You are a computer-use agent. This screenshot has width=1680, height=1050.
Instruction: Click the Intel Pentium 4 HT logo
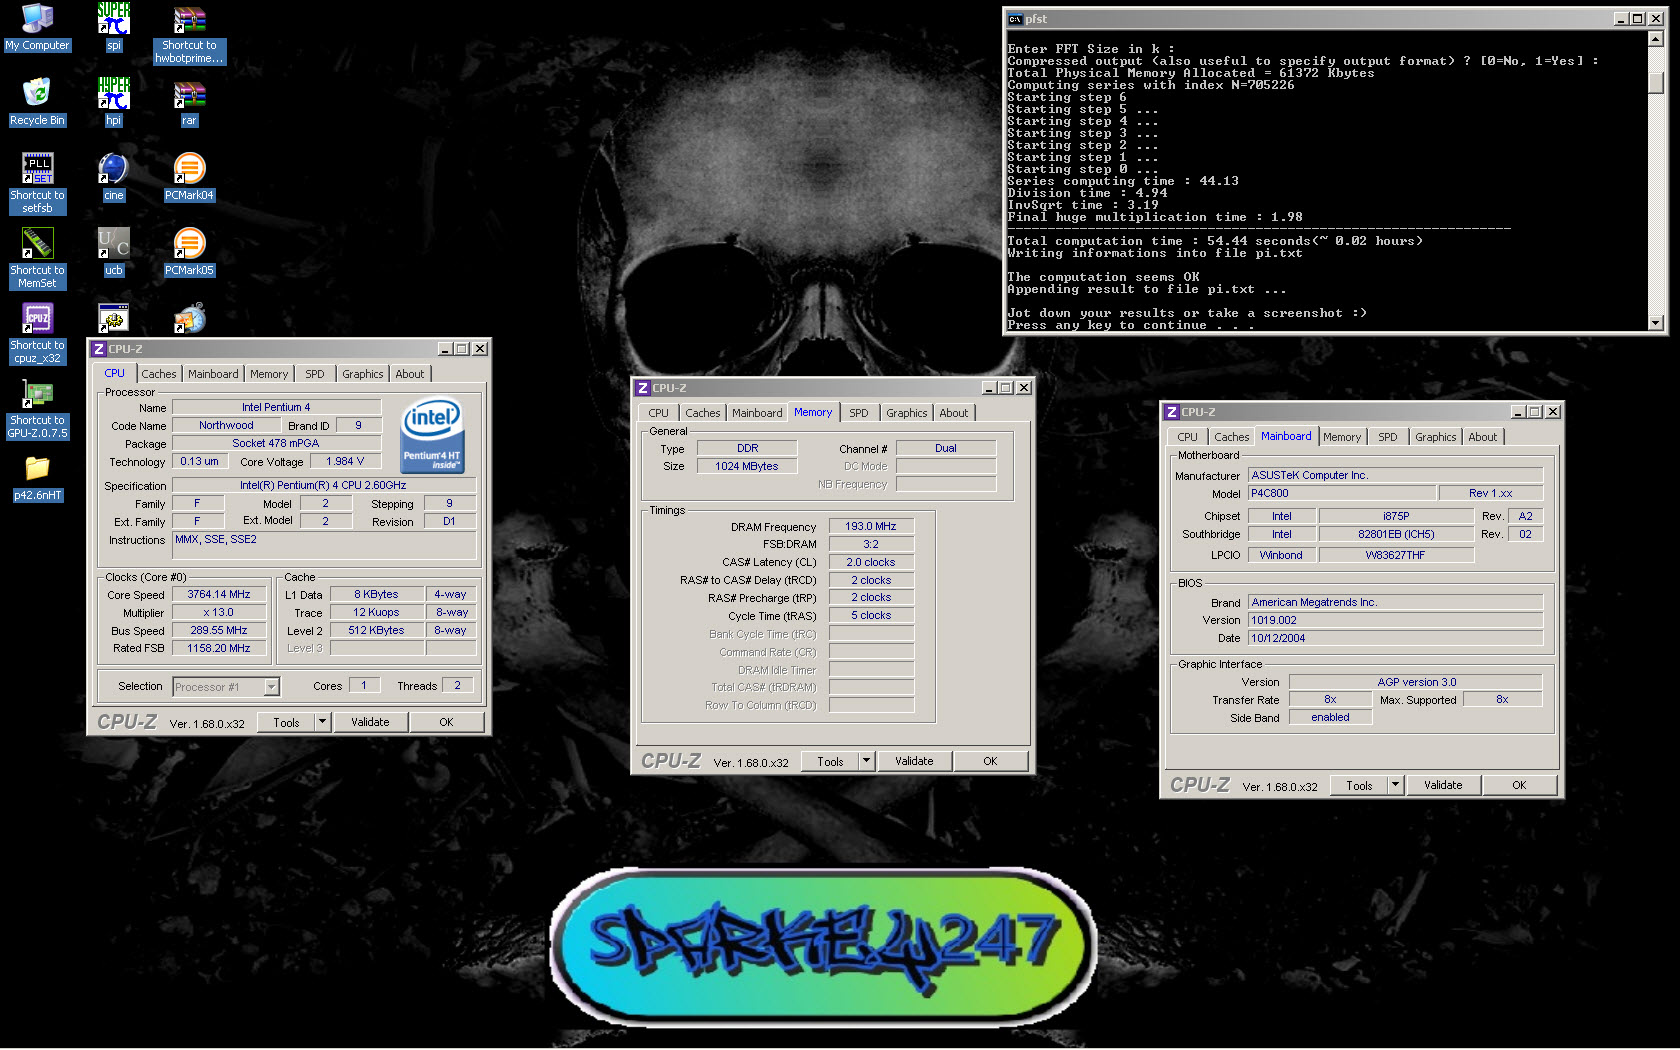tap(432, 436)
